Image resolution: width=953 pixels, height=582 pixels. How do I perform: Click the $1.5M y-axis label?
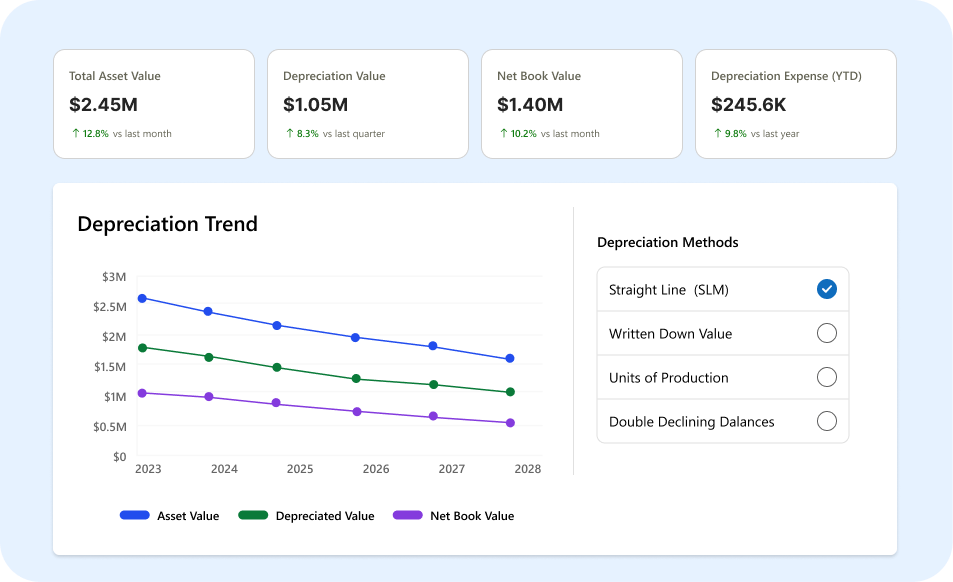(x=110, y=367)
